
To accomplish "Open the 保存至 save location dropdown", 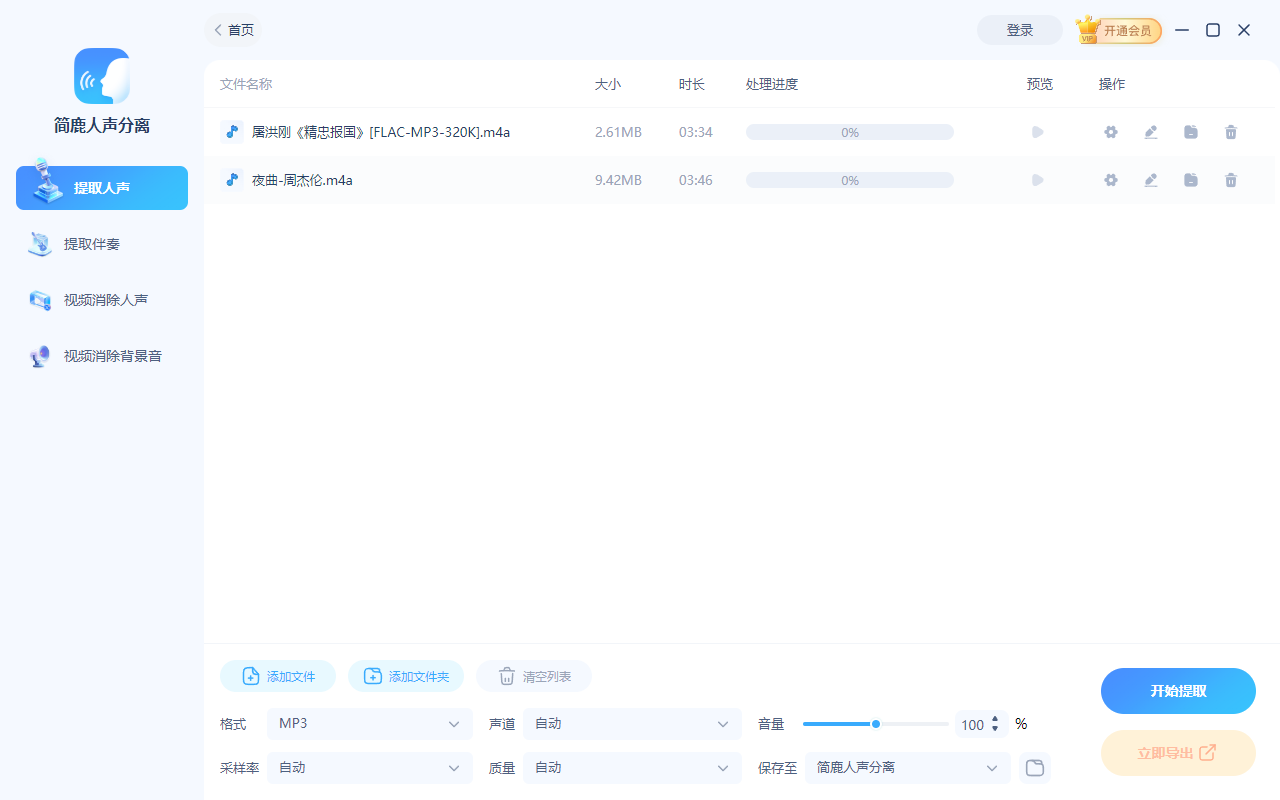I will (x=907, y=768).
